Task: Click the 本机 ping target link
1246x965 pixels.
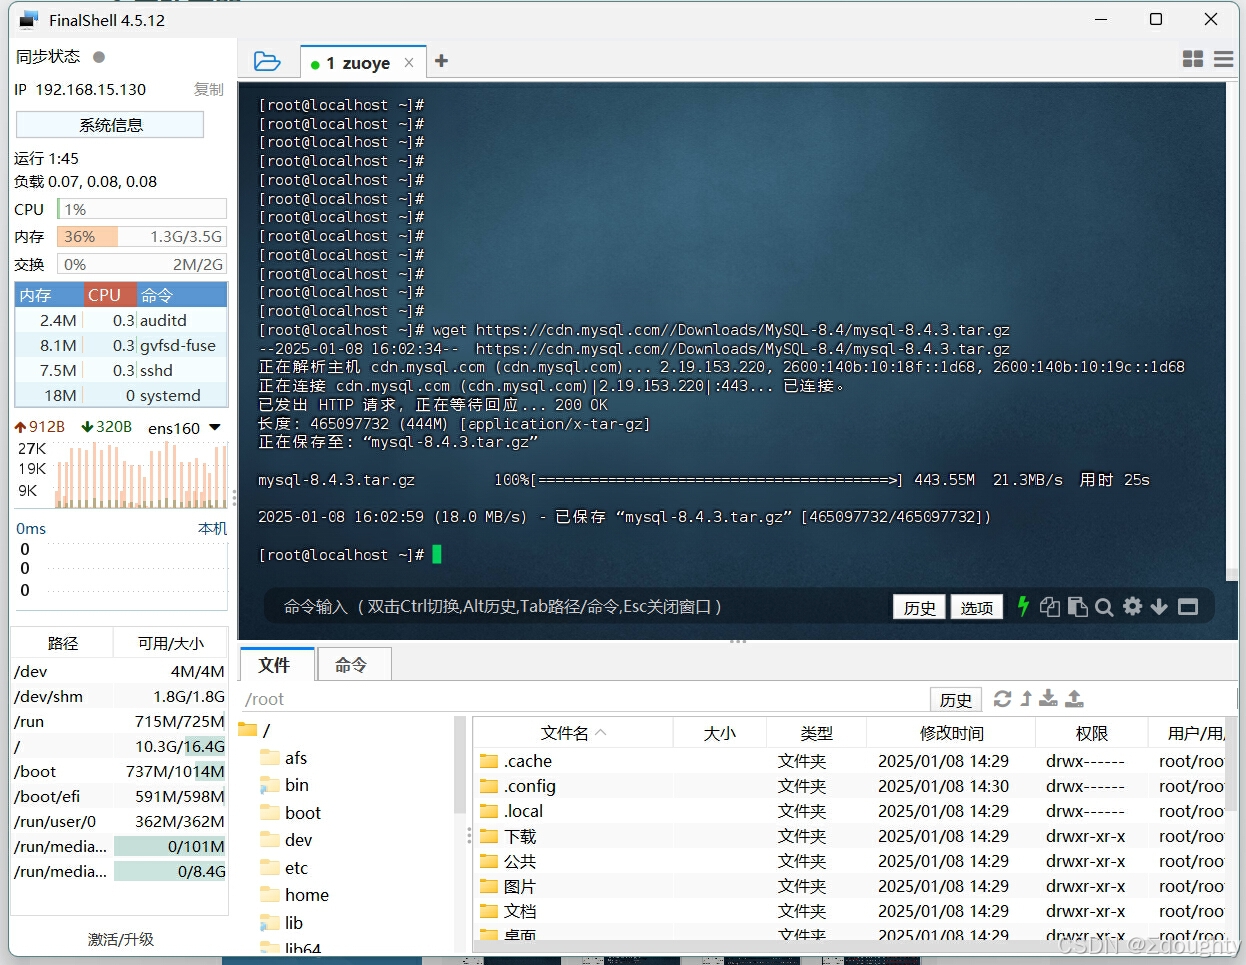Action: coord(212,528)
